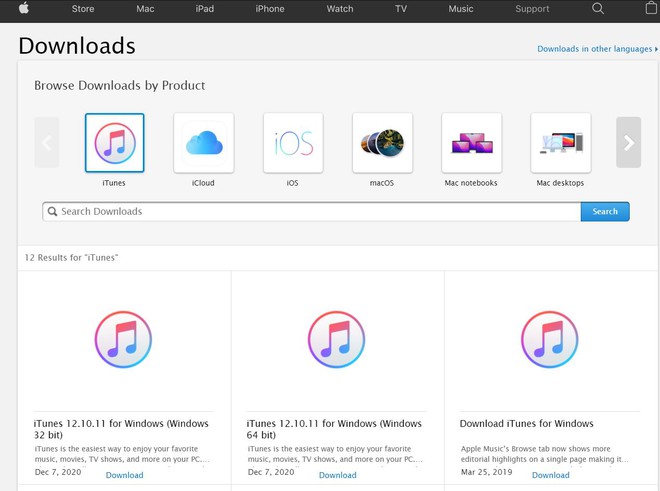
Task: Download iTunes 12.10.11 Windows 32 bit
Action: coord(124,475)
